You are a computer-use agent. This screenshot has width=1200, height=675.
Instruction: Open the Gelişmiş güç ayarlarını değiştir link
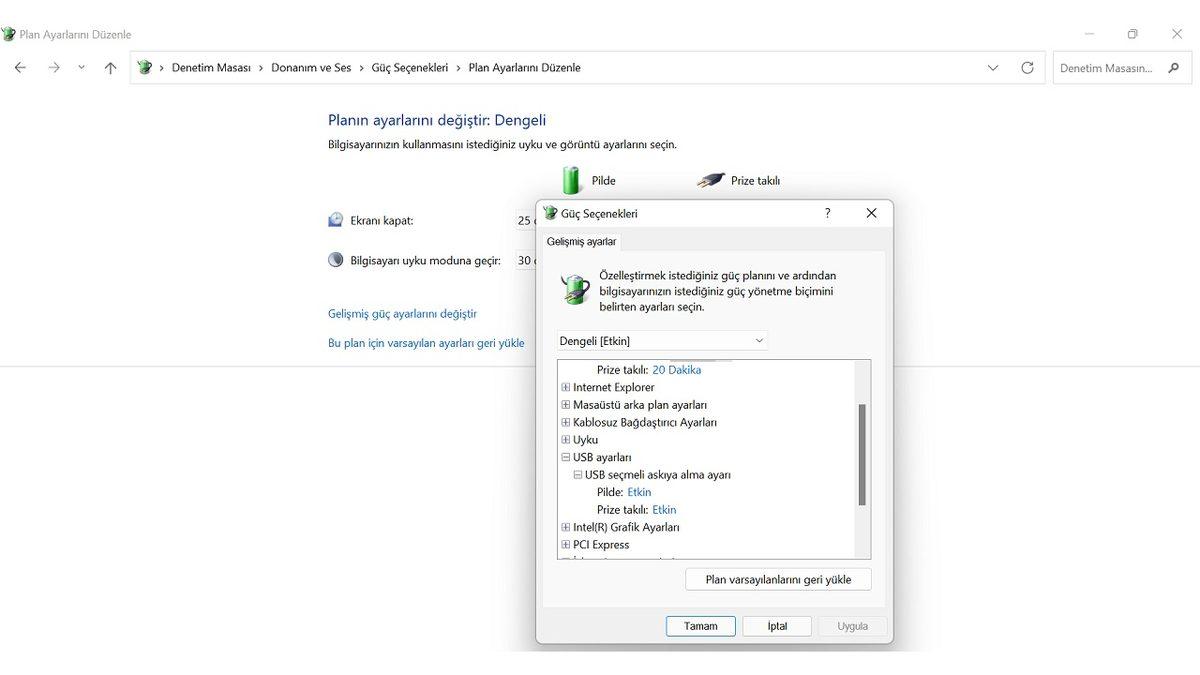(x=401, y=313)
